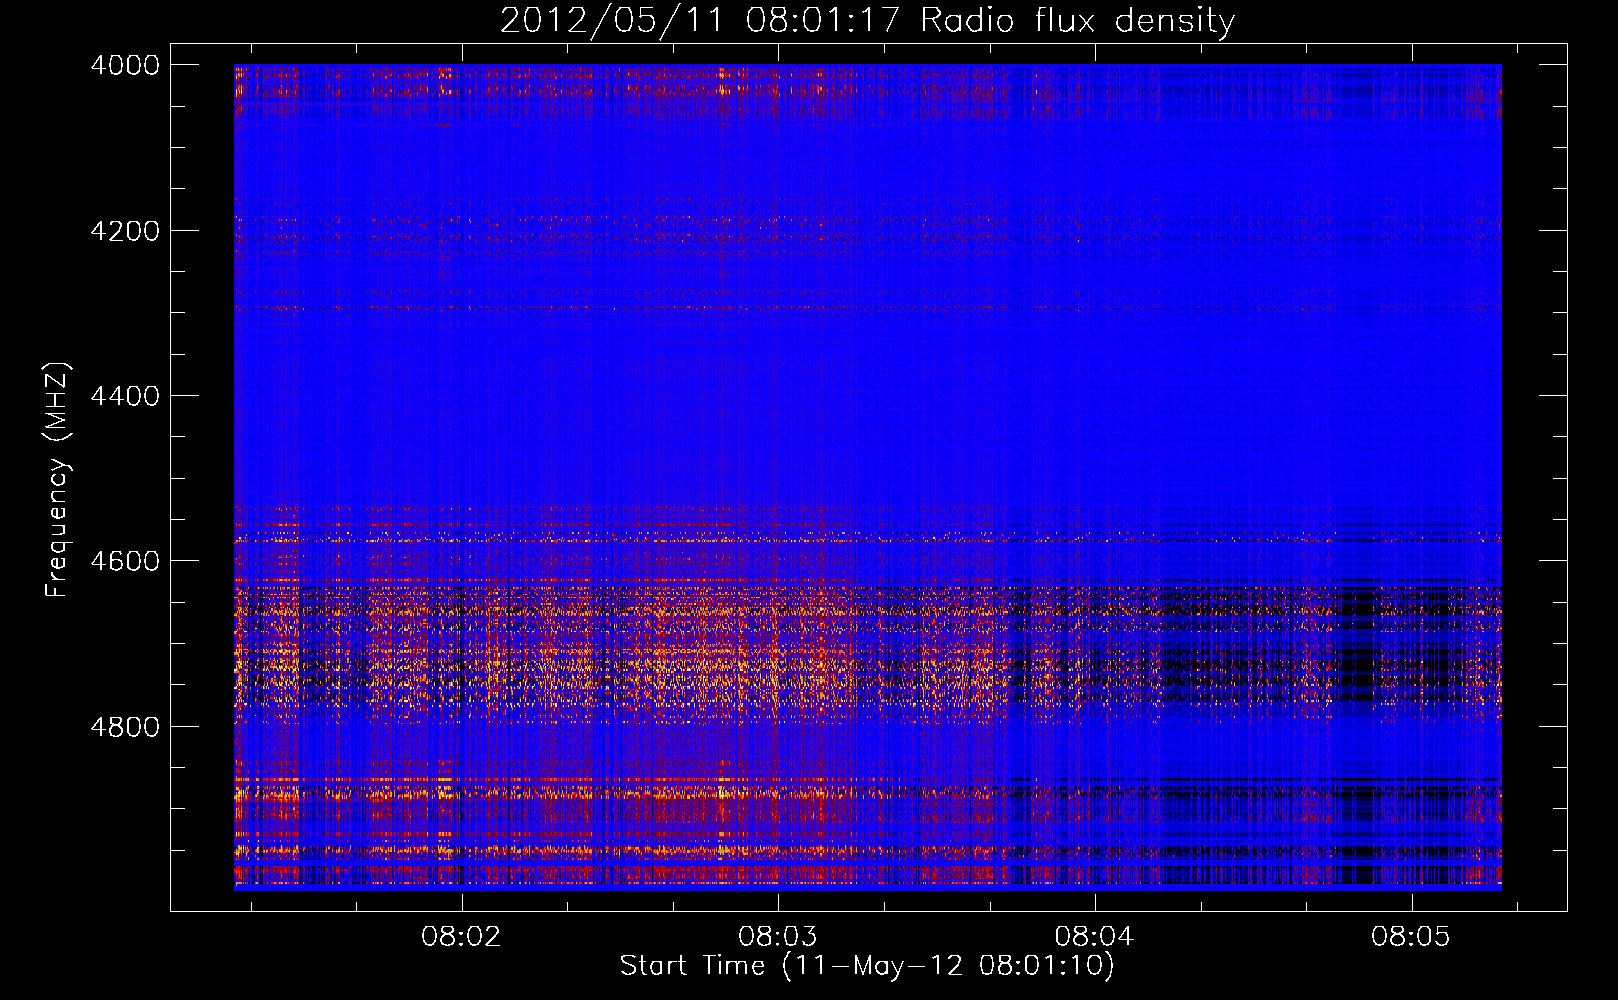Click the plot title "2012/05/11 08:01:17 Radio flux density"
The image size is (1618, 1000).
(x=867, y=20)
